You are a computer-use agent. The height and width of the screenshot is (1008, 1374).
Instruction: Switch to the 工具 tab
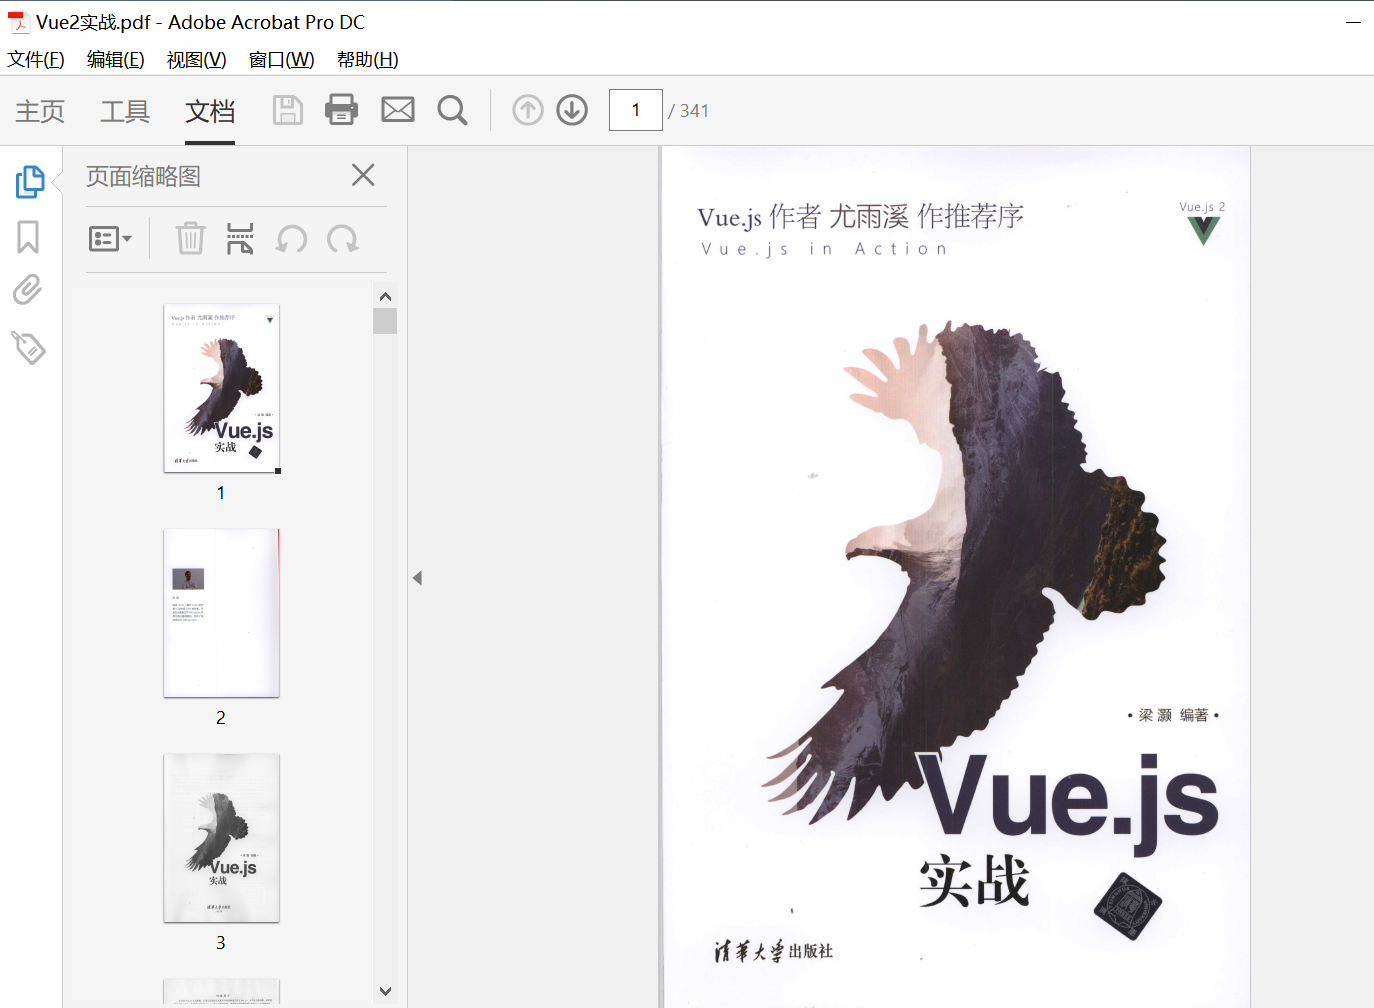click(x=125, y=111)
